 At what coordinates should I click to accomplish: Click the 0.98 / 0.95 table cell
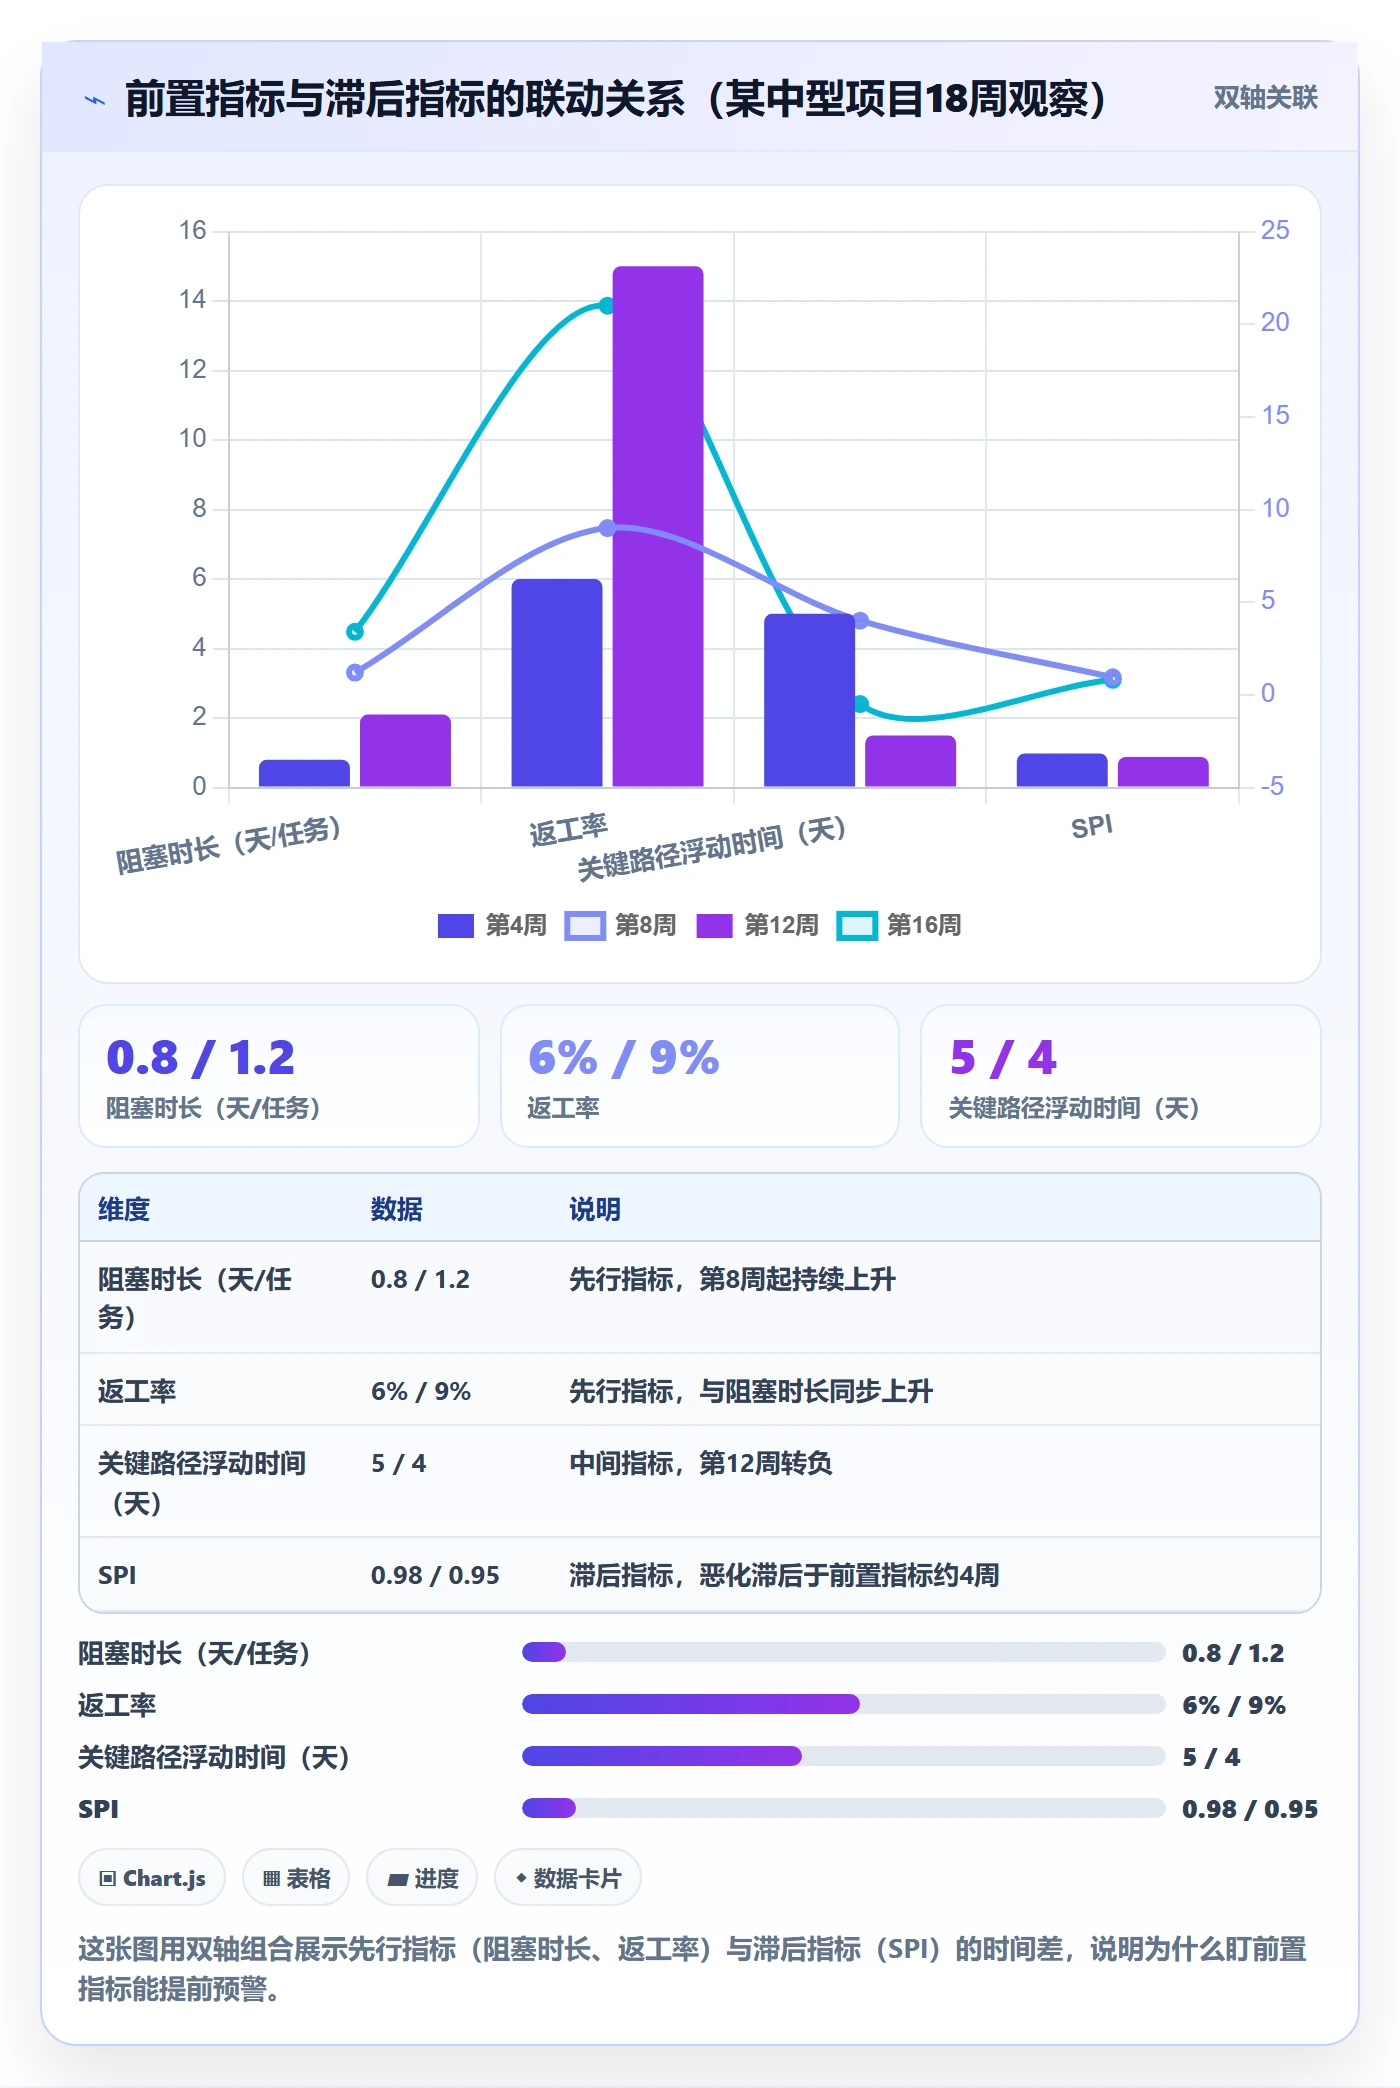(435, 1575)
